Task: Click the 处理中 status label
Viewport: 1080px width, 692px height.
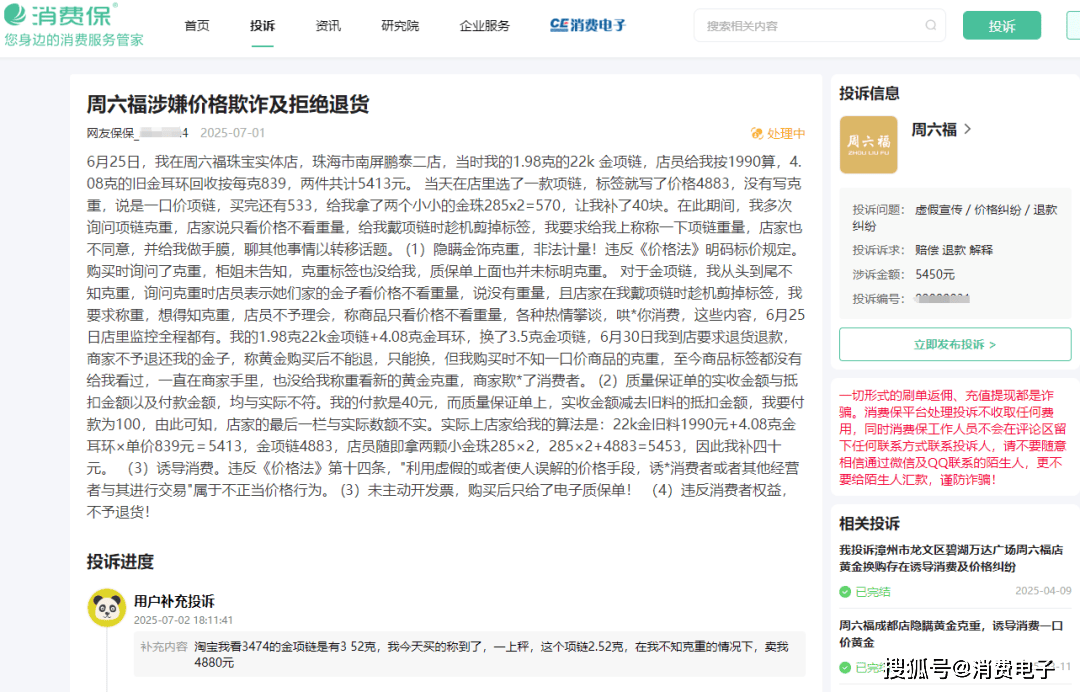Action: [786, 134]
